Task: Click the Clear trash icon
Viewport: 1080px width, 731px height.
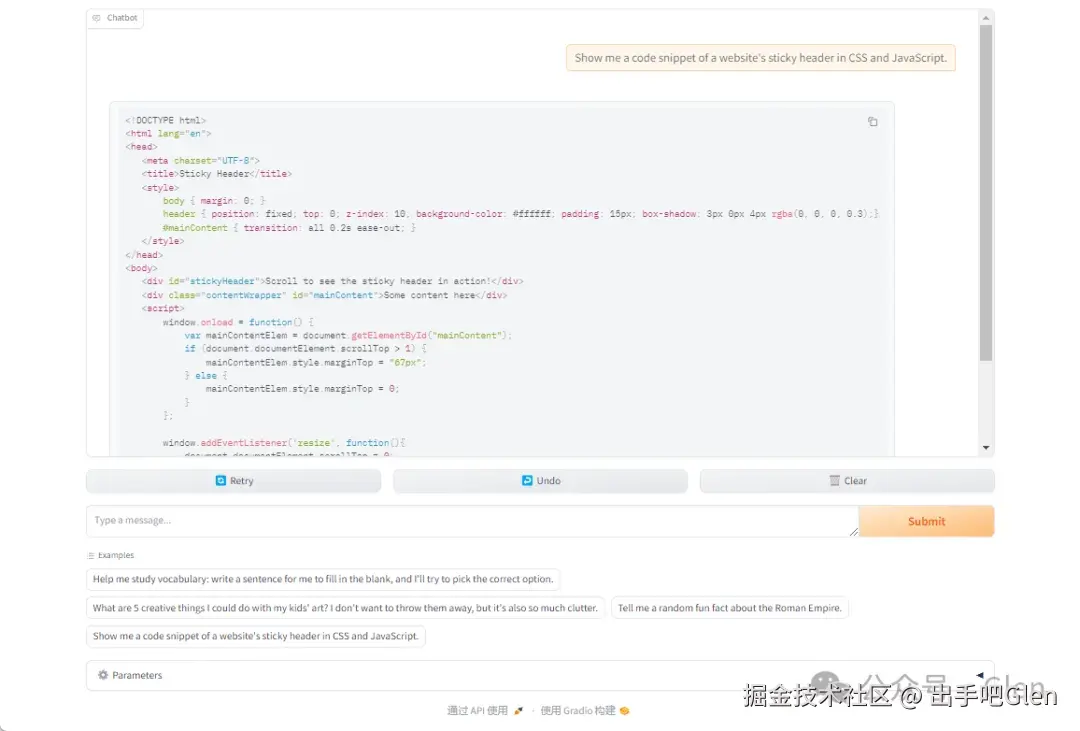Action: pyautogui.click(x=834, y=480)
